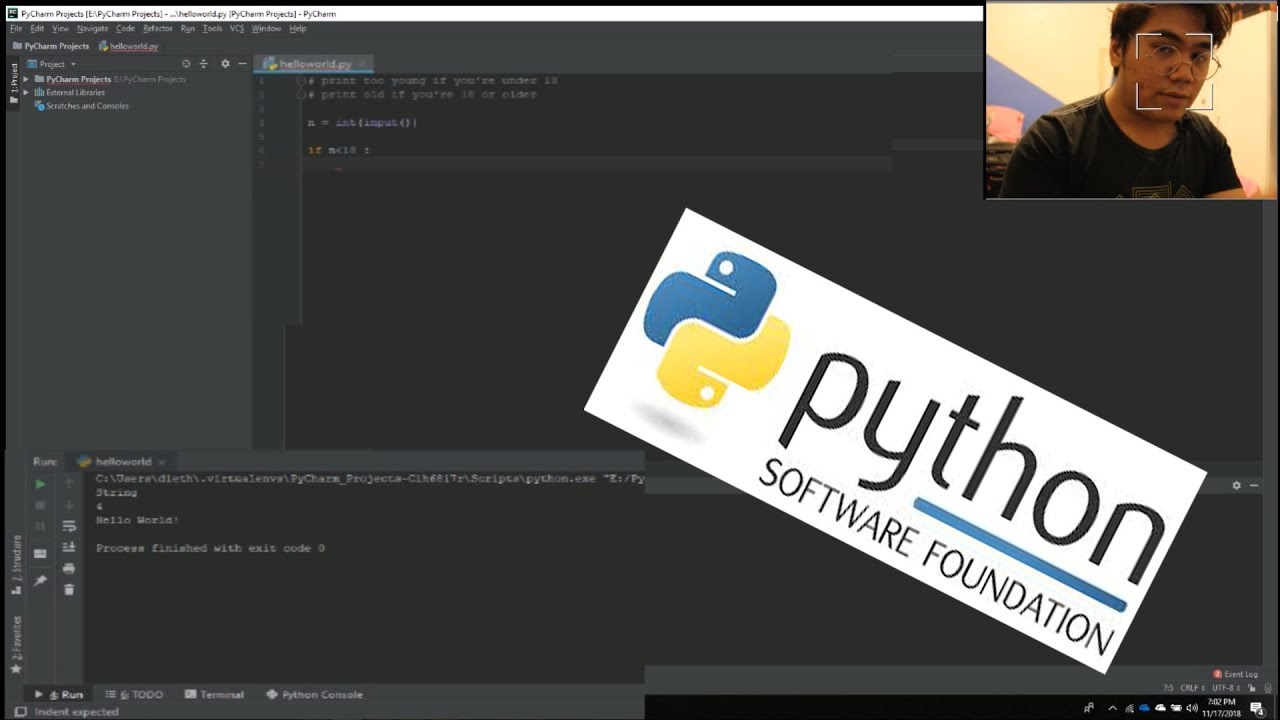Open the Code menu
Image resolution: width=1280 pixels, height=720 pixels.
coord(125,29)
